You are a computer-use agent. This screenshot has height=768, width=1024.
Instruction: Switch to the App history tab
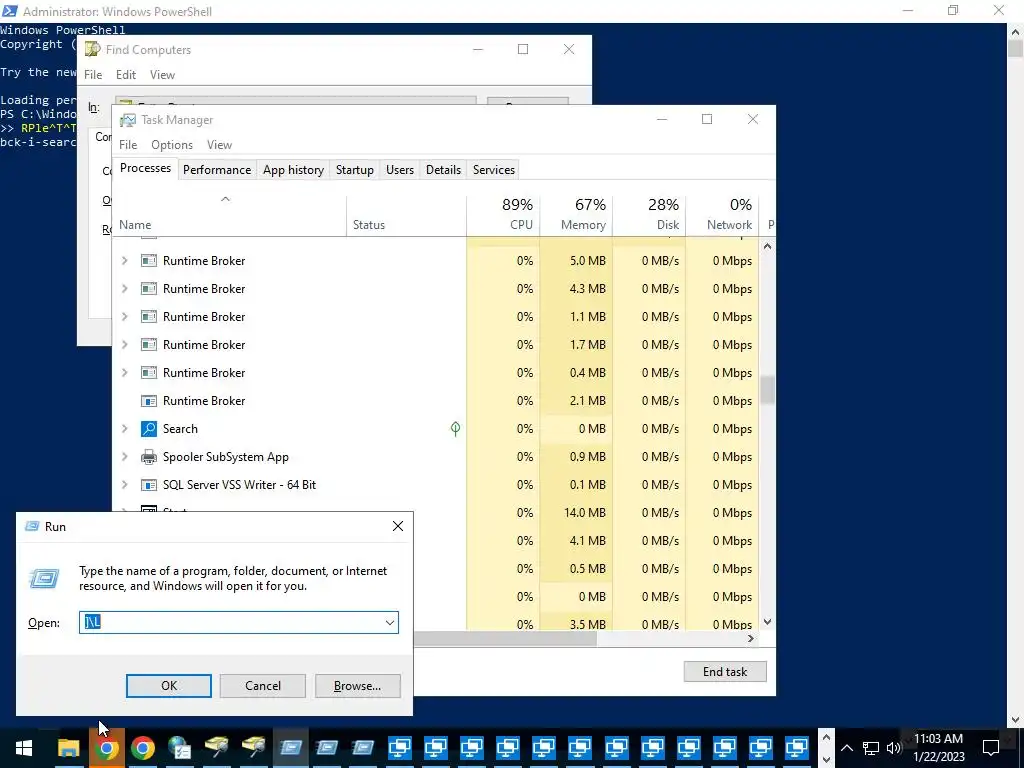point(293,170)
